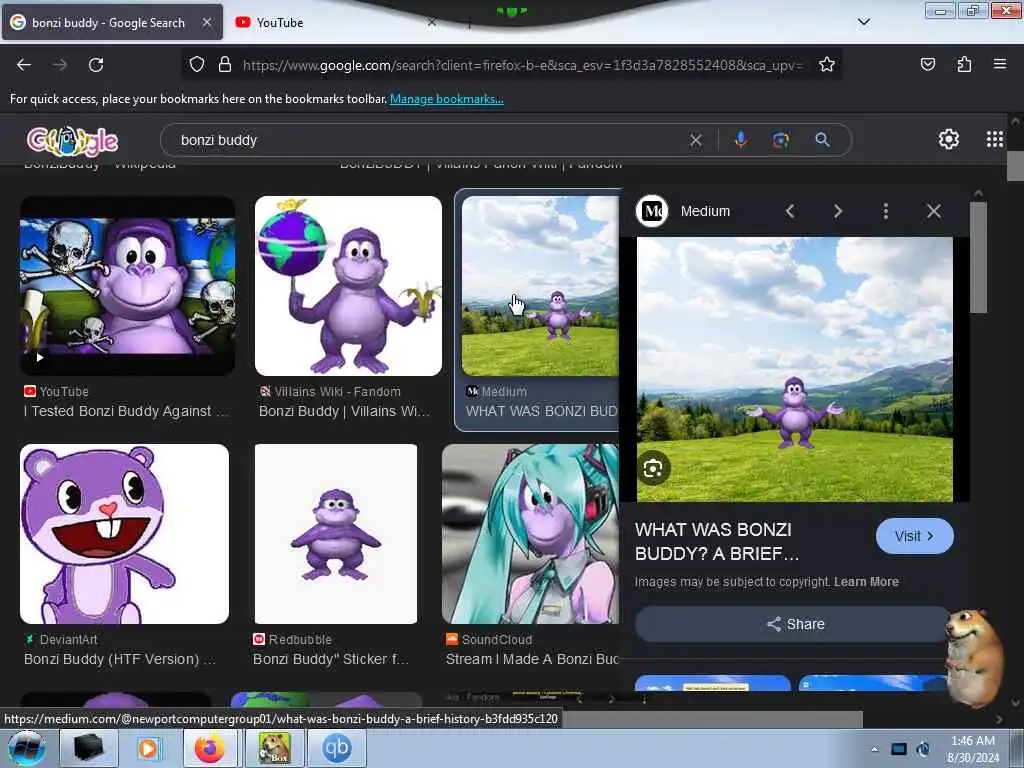Click the page vertical scrollbar thumb
This screenshot has width=1024, height=768.
(x=1015, y=165)
